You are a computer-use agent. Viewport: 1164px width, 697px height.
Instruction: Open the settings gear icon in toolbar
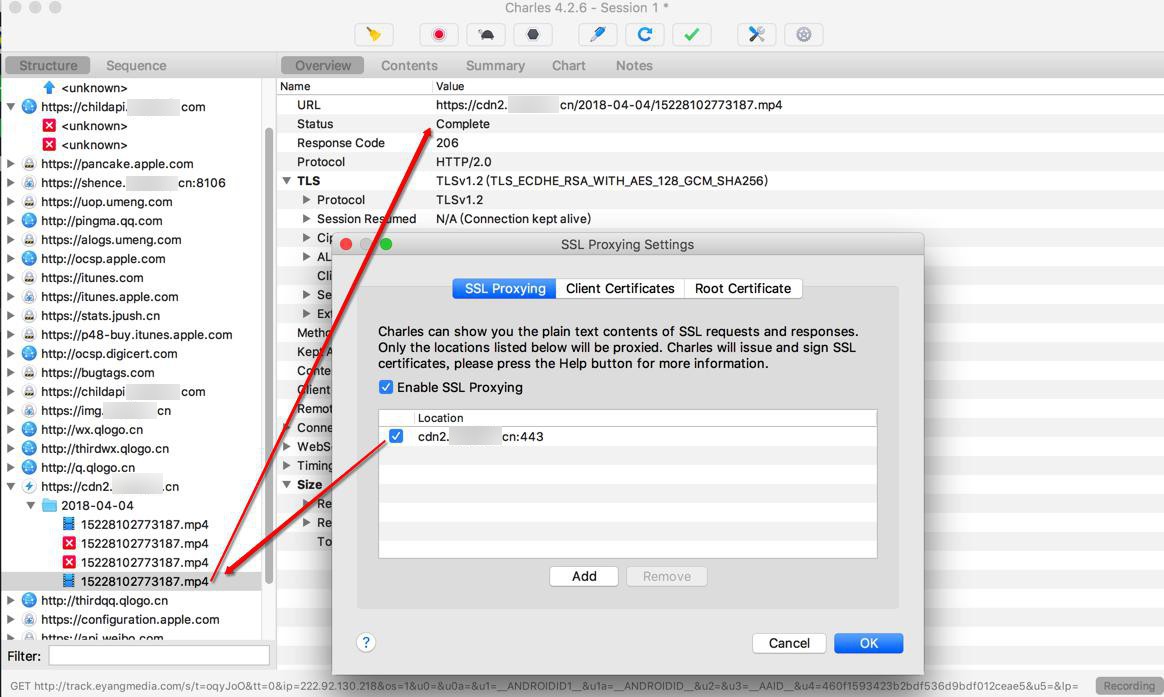tap(804, 34)
